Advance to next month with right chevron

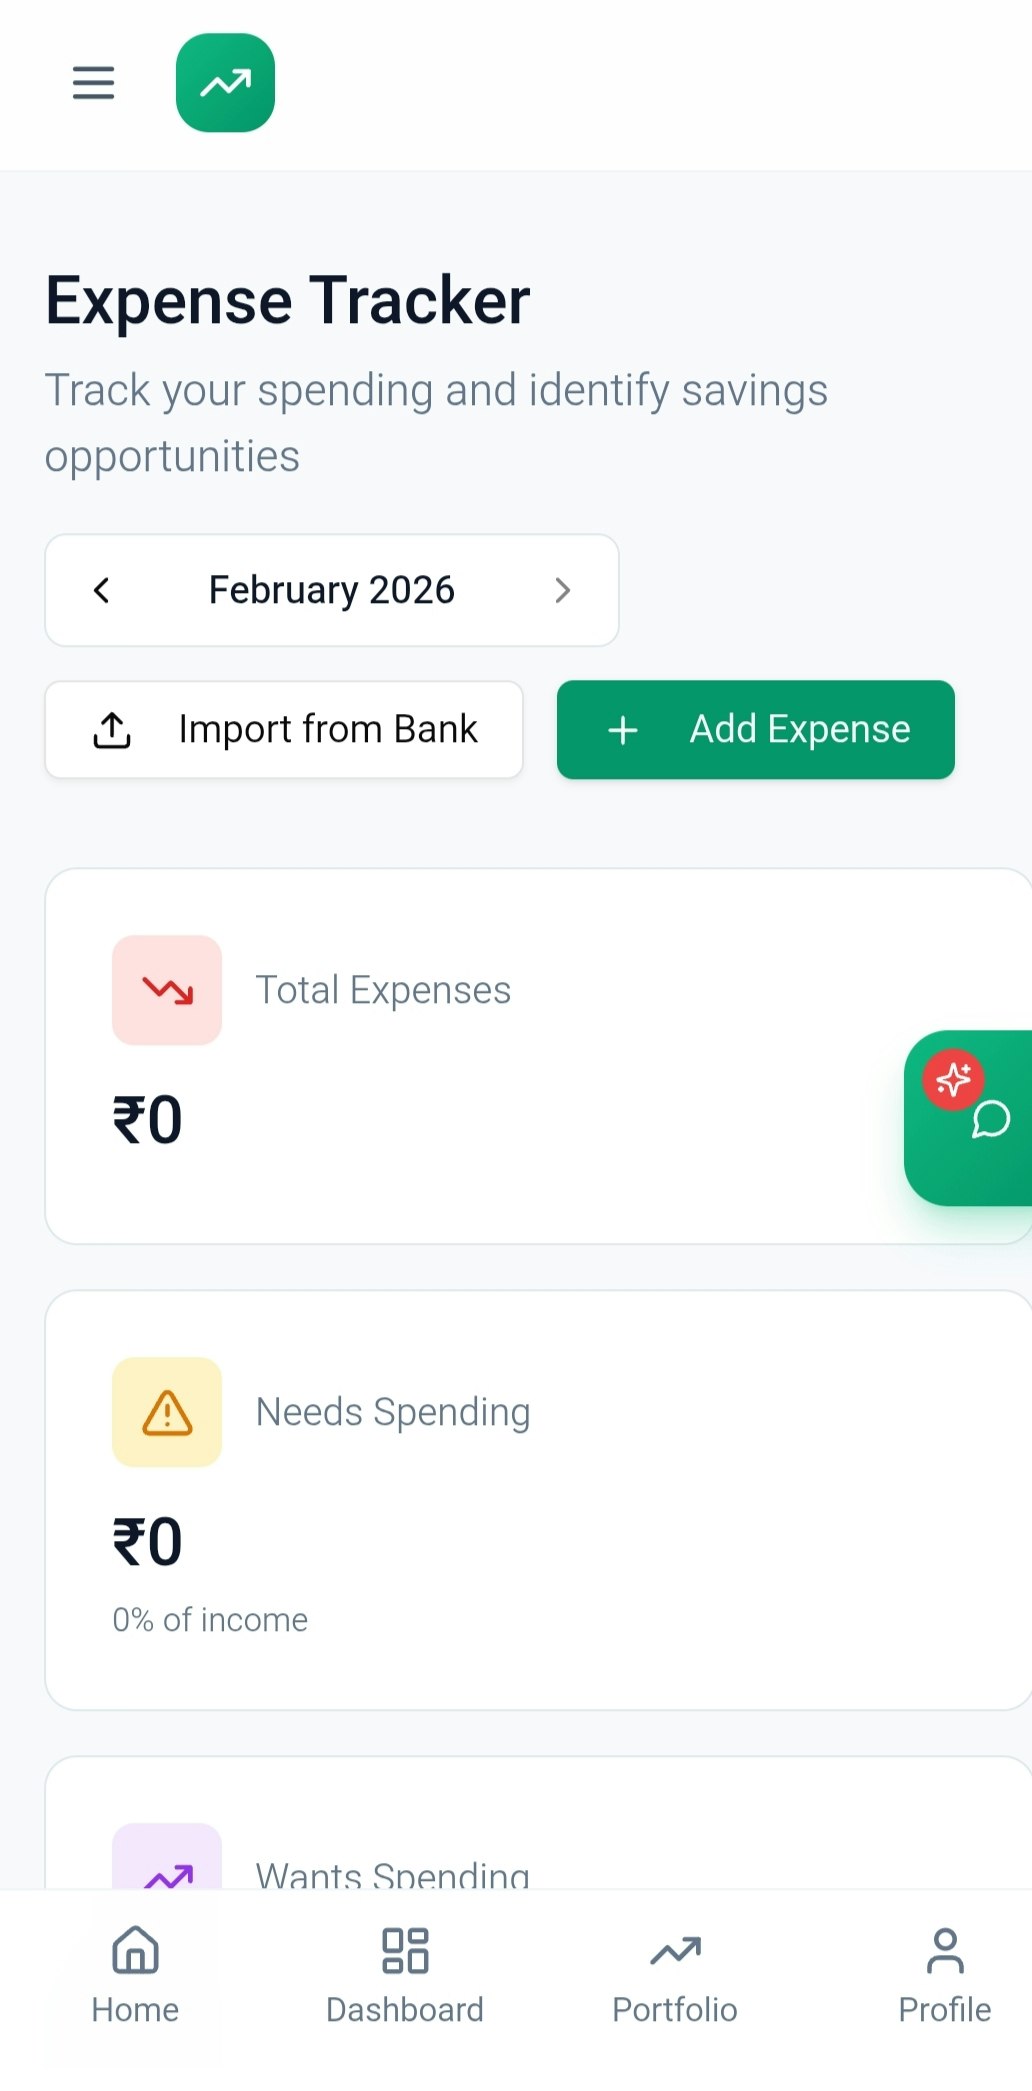563,590
